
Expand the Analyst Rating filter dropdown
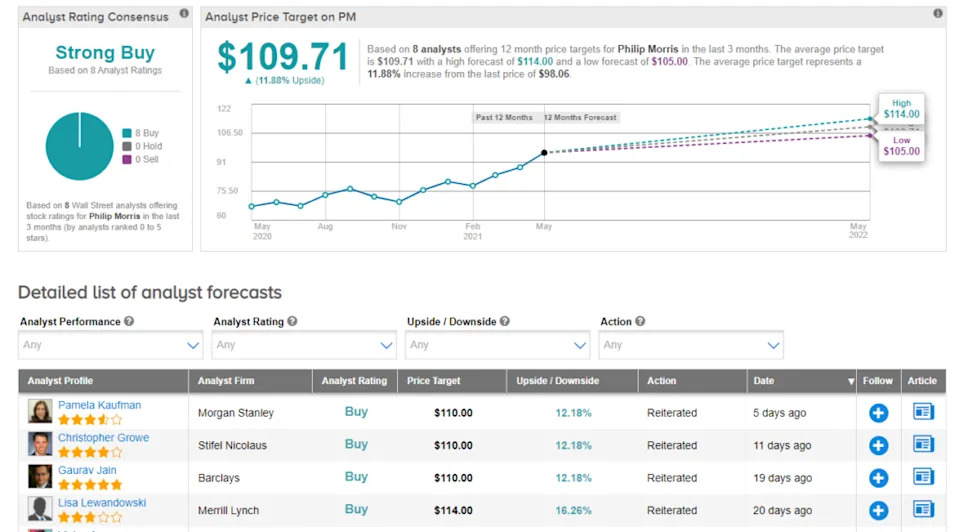pos(304,345)
